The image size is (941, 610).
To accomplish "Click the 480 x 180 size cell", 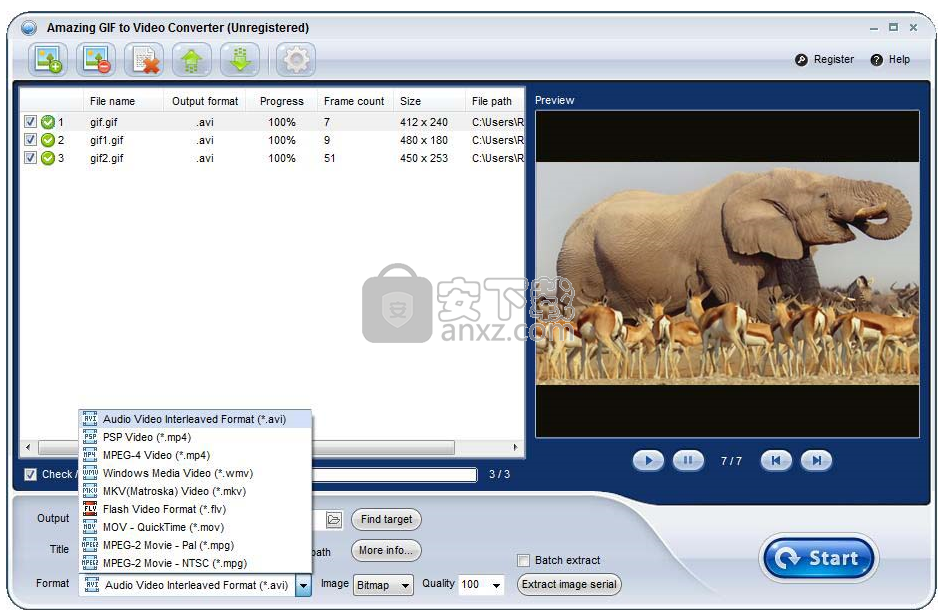I will 424,140.
